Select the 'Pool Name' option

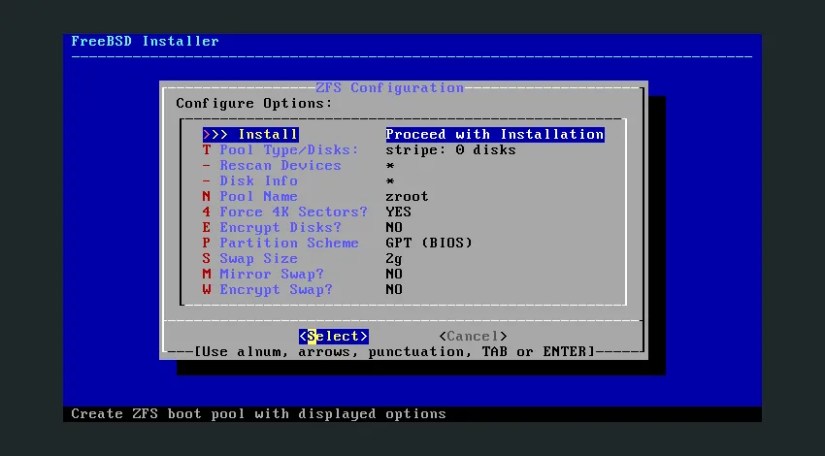click(x=250, y=197)
